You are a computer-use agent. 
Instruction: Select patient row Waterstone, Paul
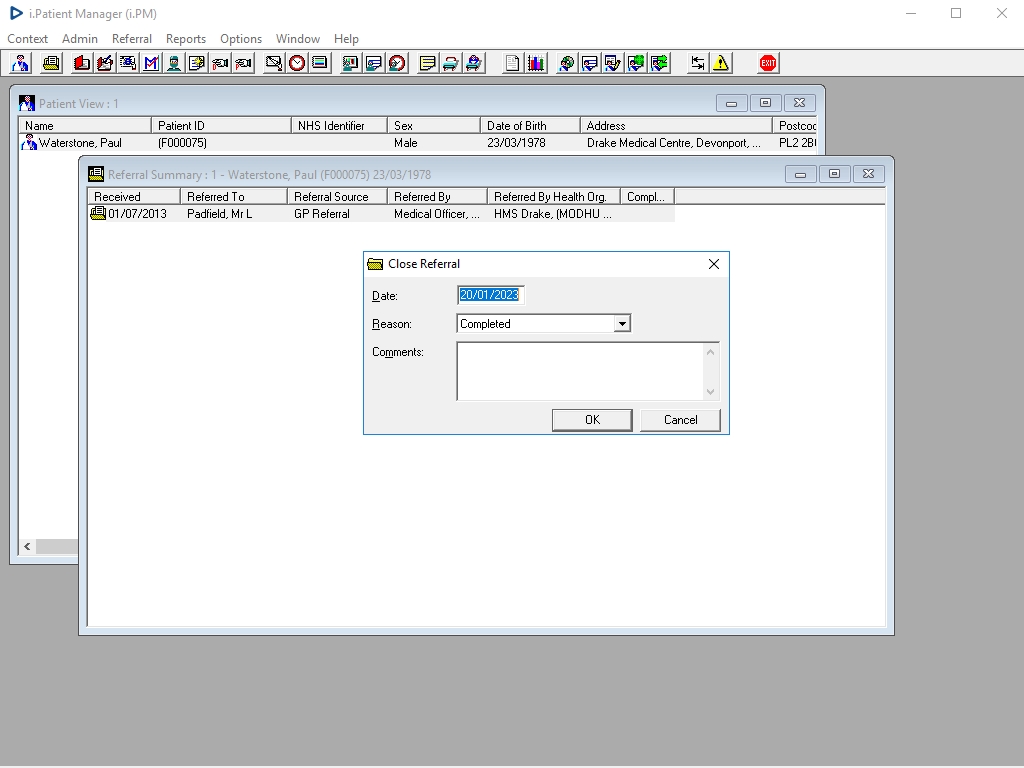[417, 143]
